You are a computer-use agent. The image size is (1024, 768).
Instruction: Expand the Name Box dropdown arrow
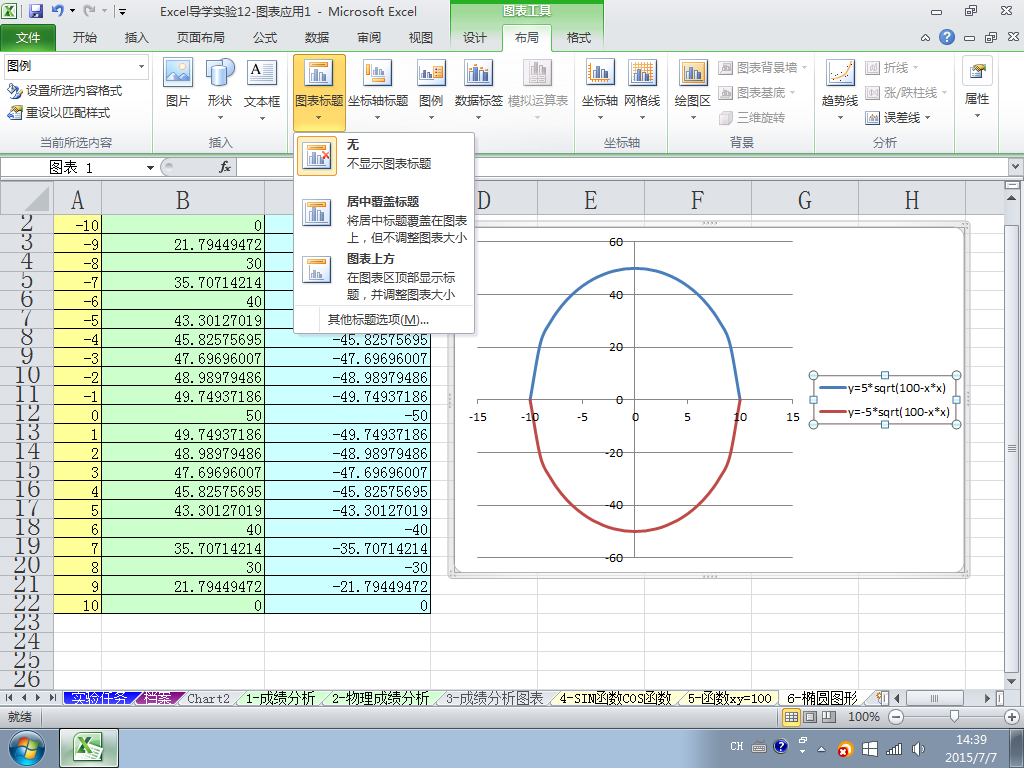pos(150,168)
